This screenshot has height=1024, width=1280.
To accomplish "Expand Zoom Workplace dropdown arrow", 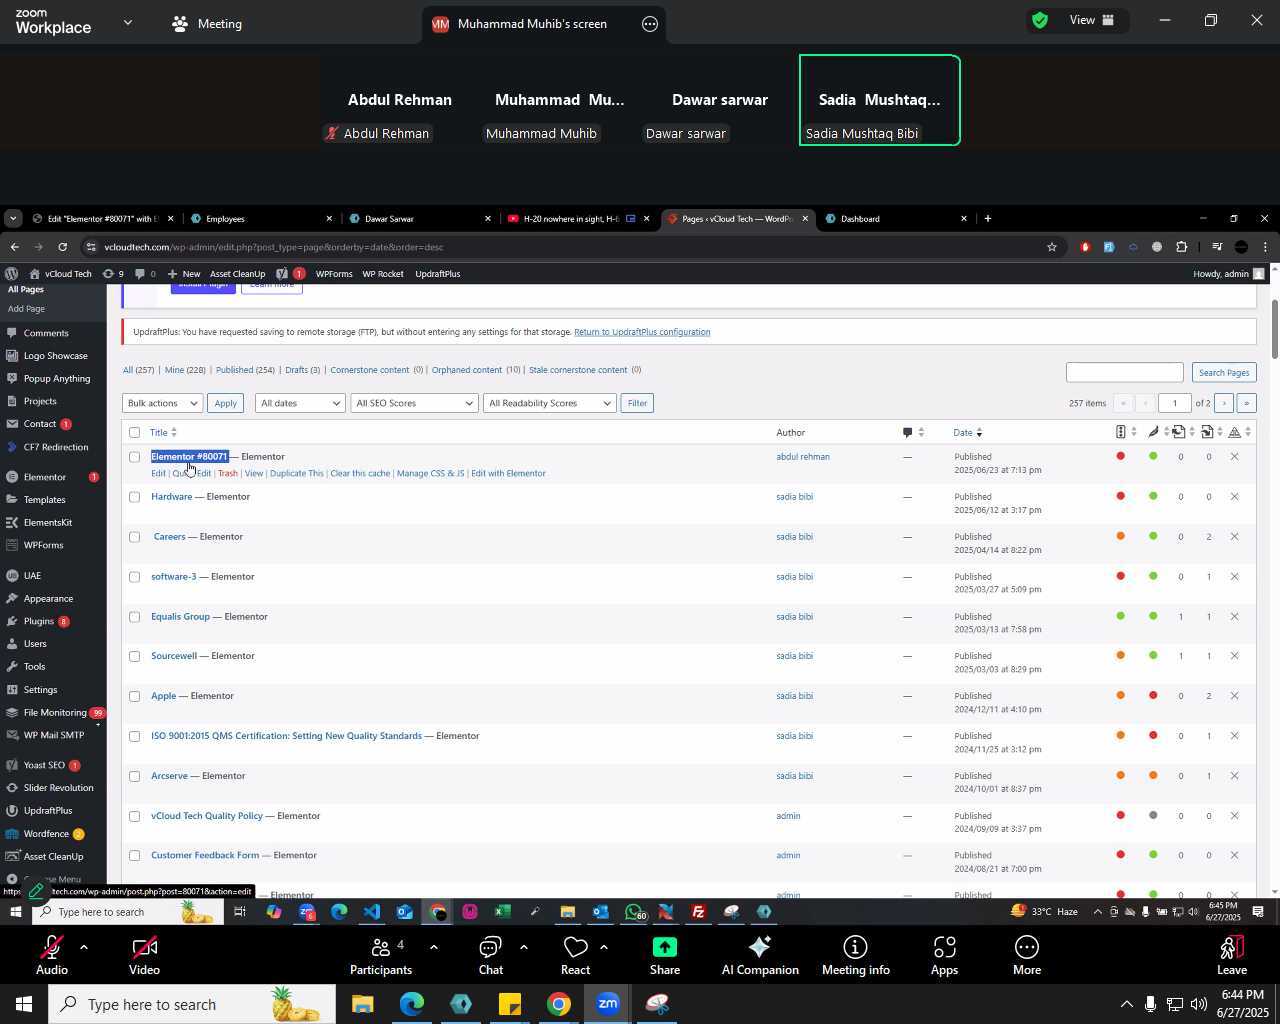I will click(x=128, y=22).
